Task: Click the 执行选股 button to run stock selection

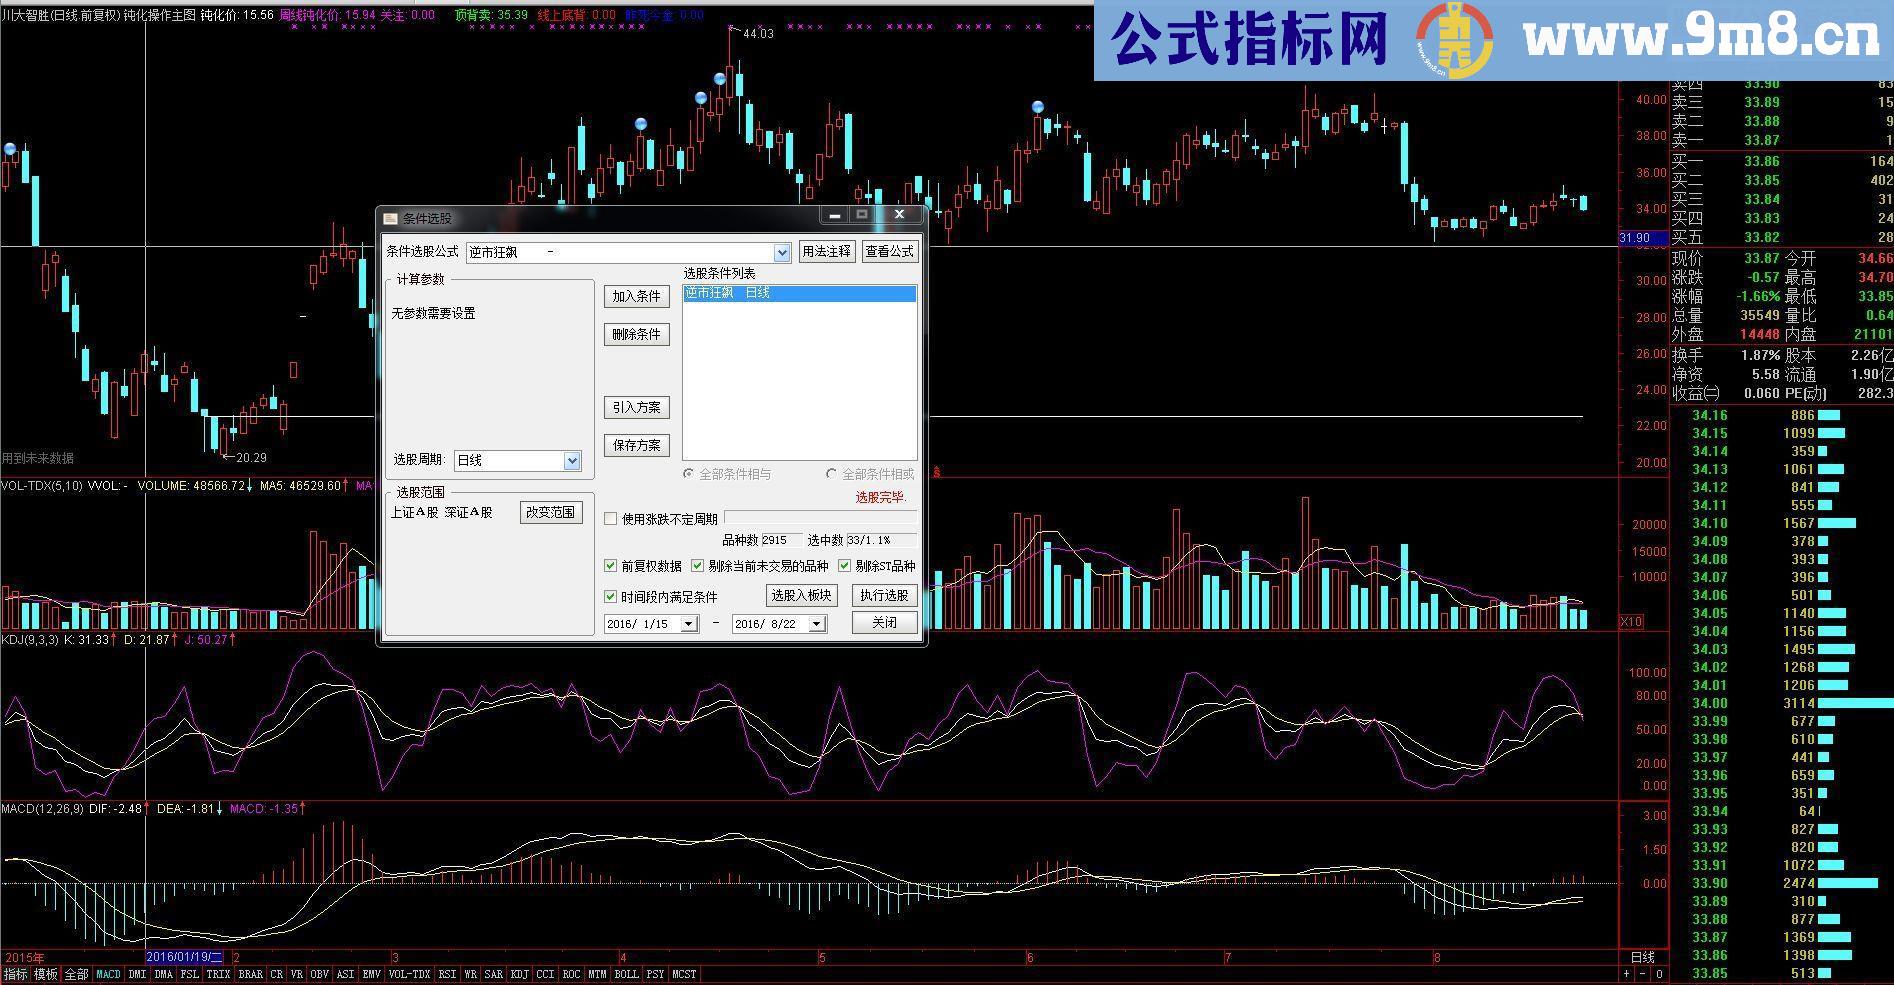Action: 884,595
